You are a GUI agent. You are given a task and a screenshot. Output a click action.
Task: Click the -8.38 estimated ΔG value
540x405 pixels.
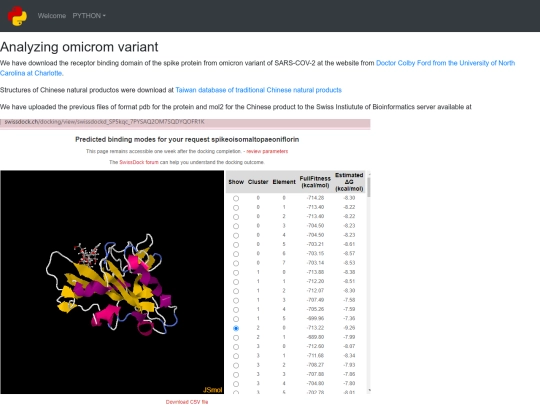tap(349, 272)
